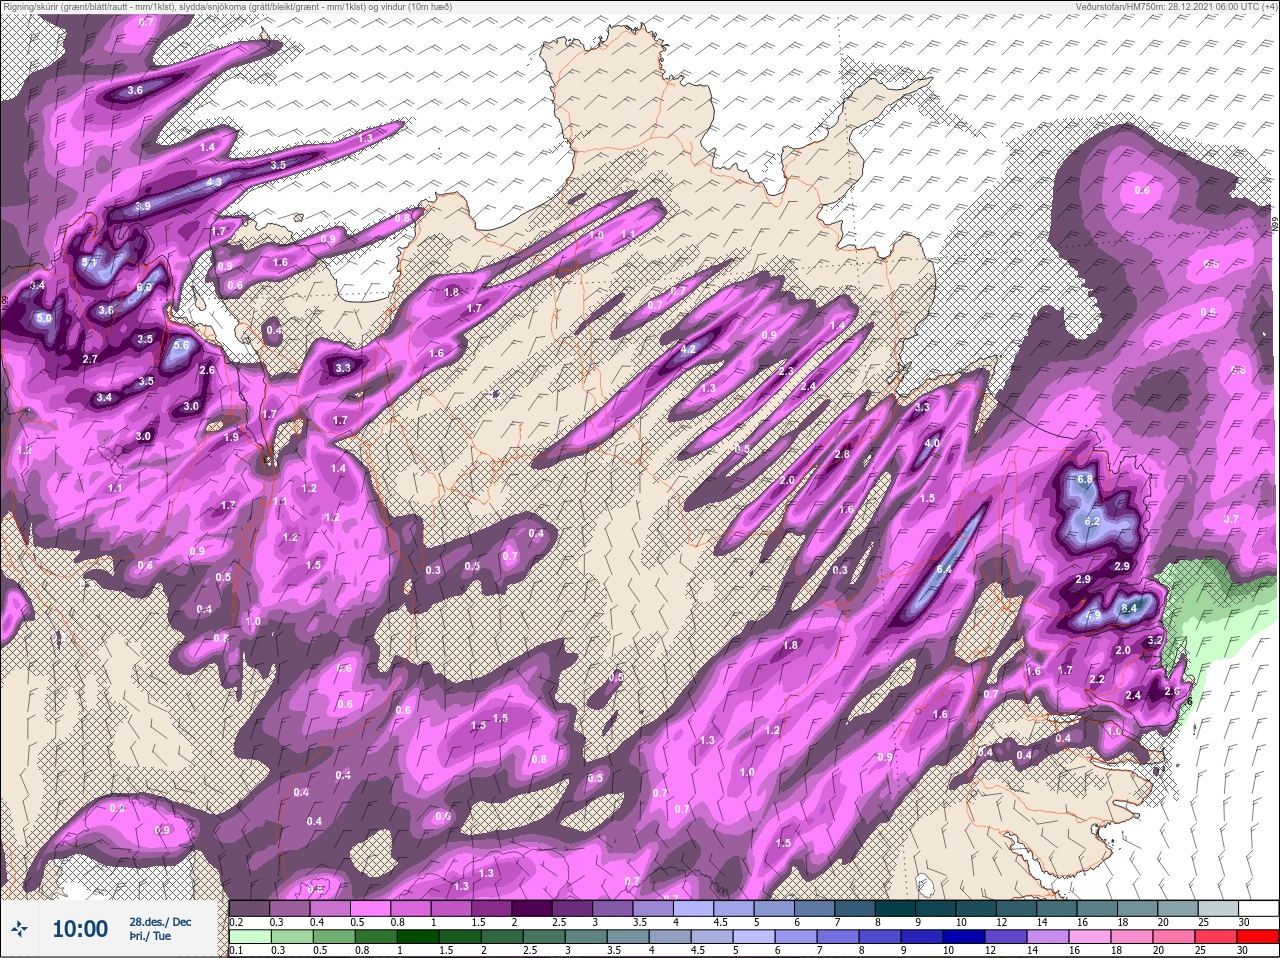Click the 4.3 precipitation value on the map
The image size is (1280, 958).
(214, 183)
